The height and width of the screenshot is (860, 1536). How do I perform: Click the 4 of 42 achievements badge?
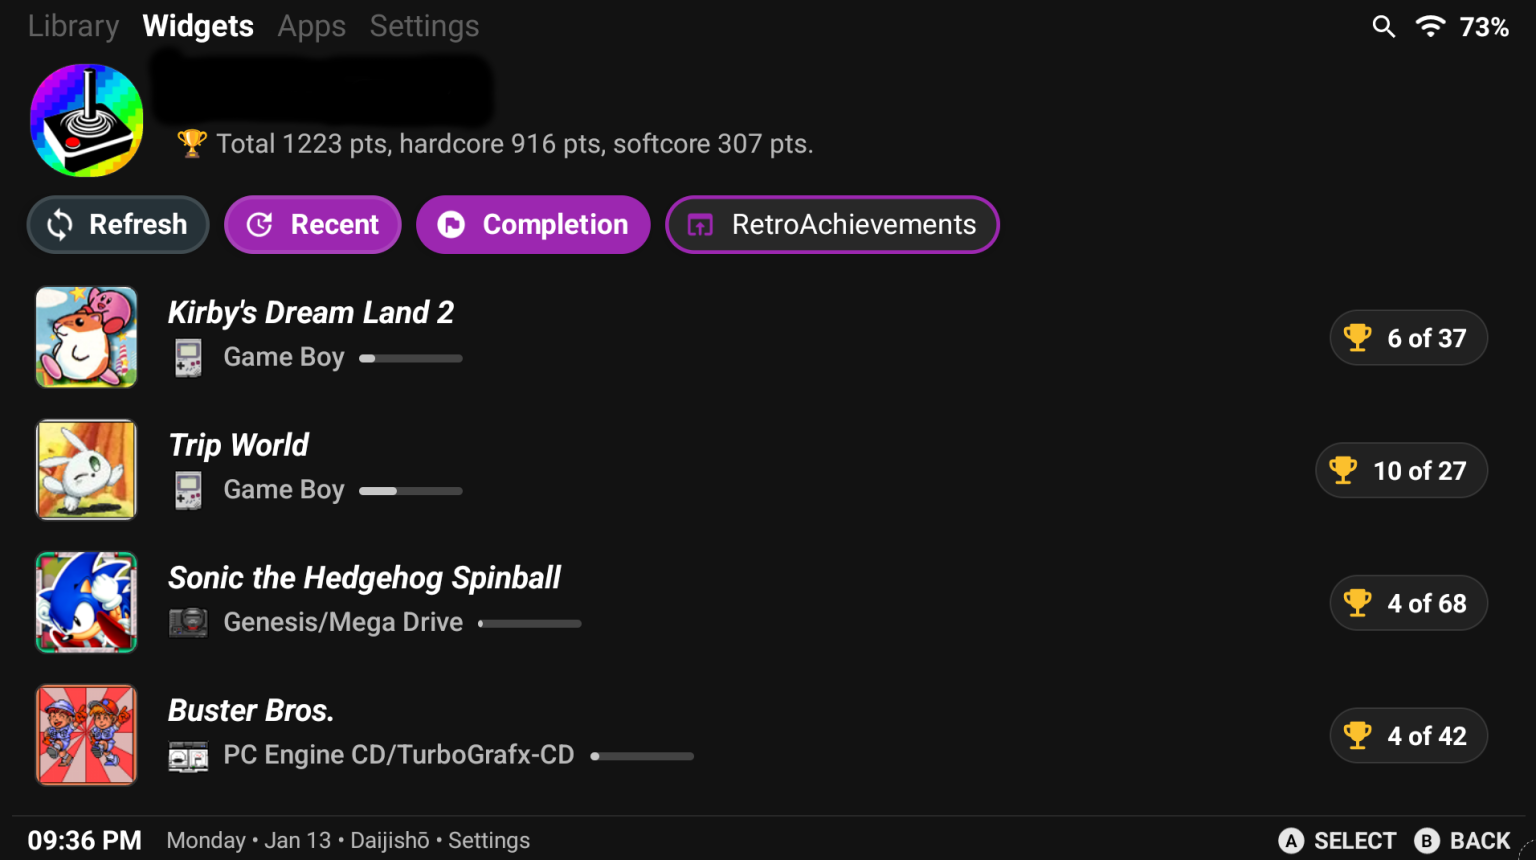[1408, 736]
